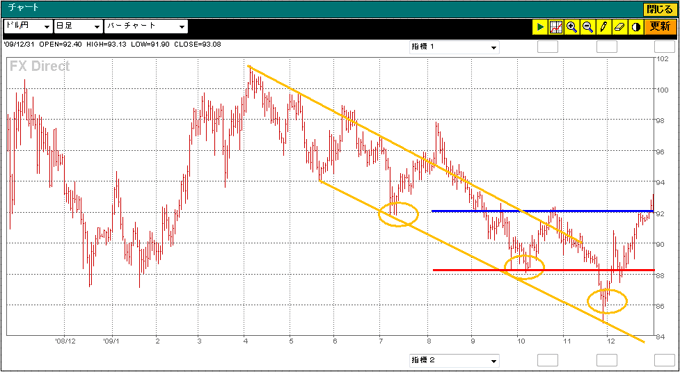The image size is (680, 372).
Task: Click the チャート window title text
Action: (x=24, y=8)
